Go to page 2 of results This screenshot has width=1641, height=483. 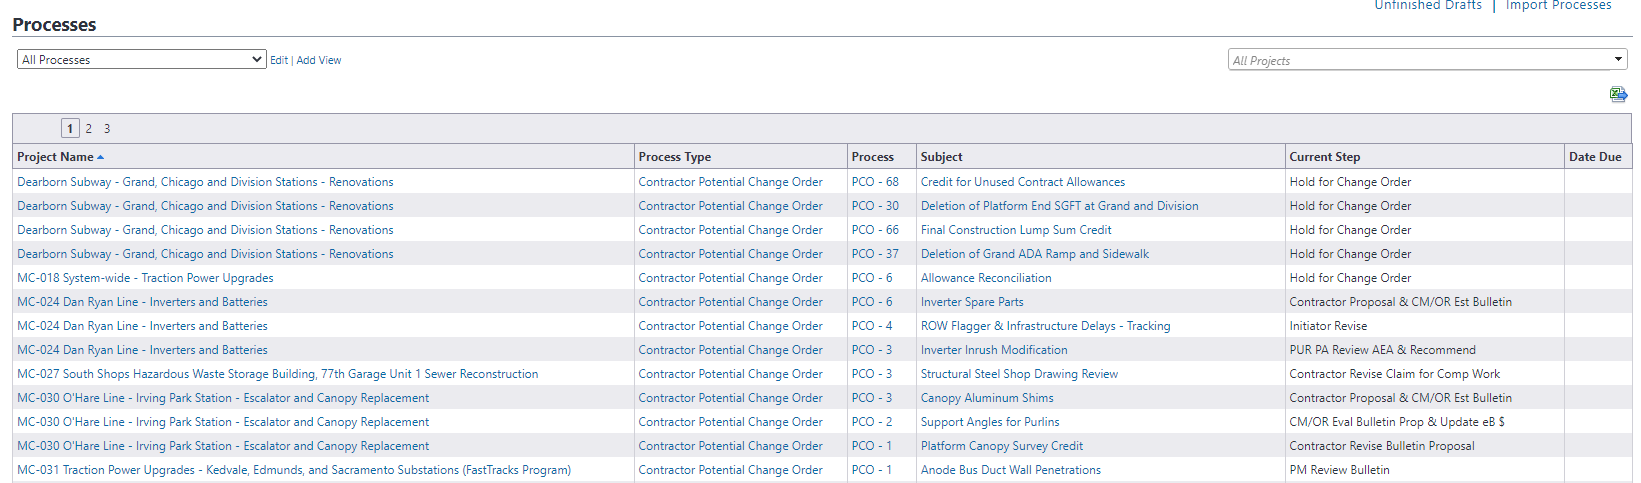pyautogui.click(x=88, y=129)
